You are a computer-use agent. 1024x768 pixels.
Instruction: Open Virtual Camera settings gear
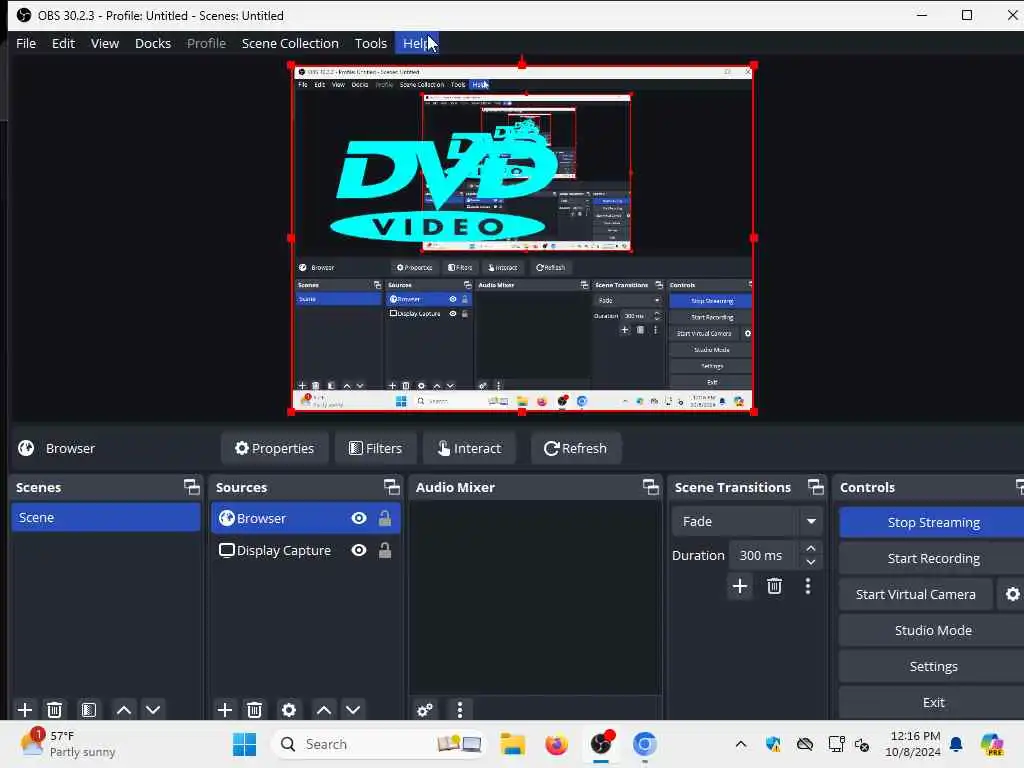coord(1012,594)
